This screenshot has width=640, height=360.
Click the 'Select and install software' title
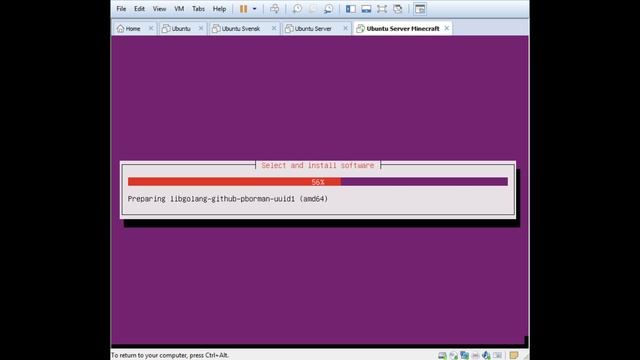point(318,165)
